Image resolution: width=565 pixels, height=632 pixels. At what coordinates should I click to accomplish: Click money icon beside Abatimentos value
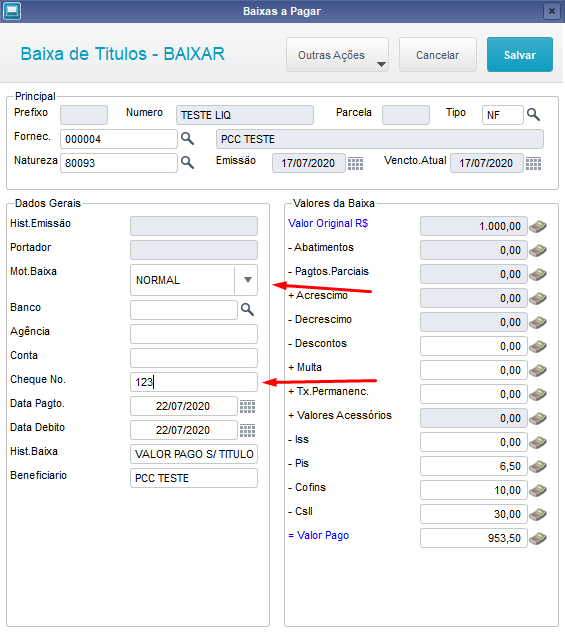click(x=538, y=251)
